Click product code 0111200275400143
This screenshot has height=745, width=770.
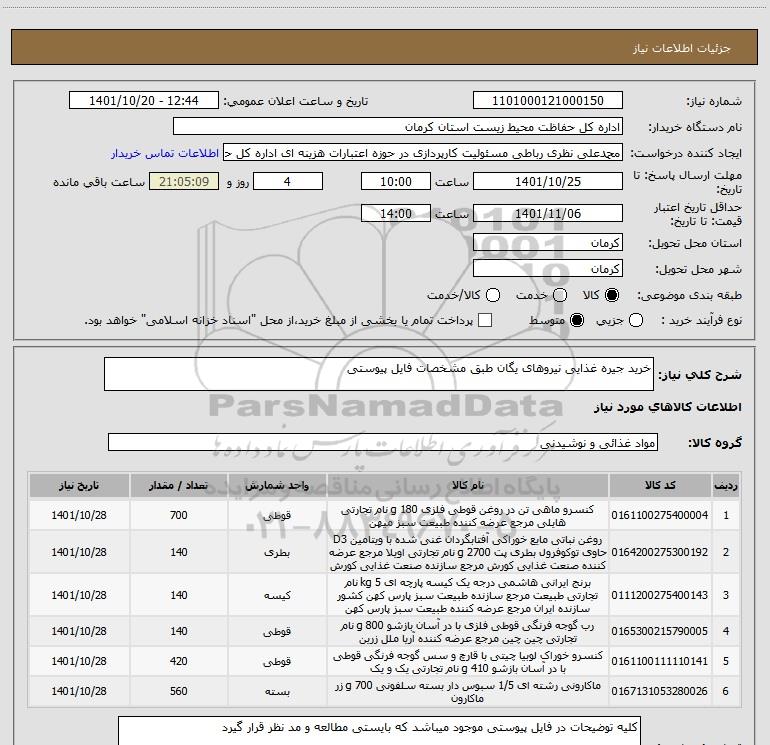660,595
